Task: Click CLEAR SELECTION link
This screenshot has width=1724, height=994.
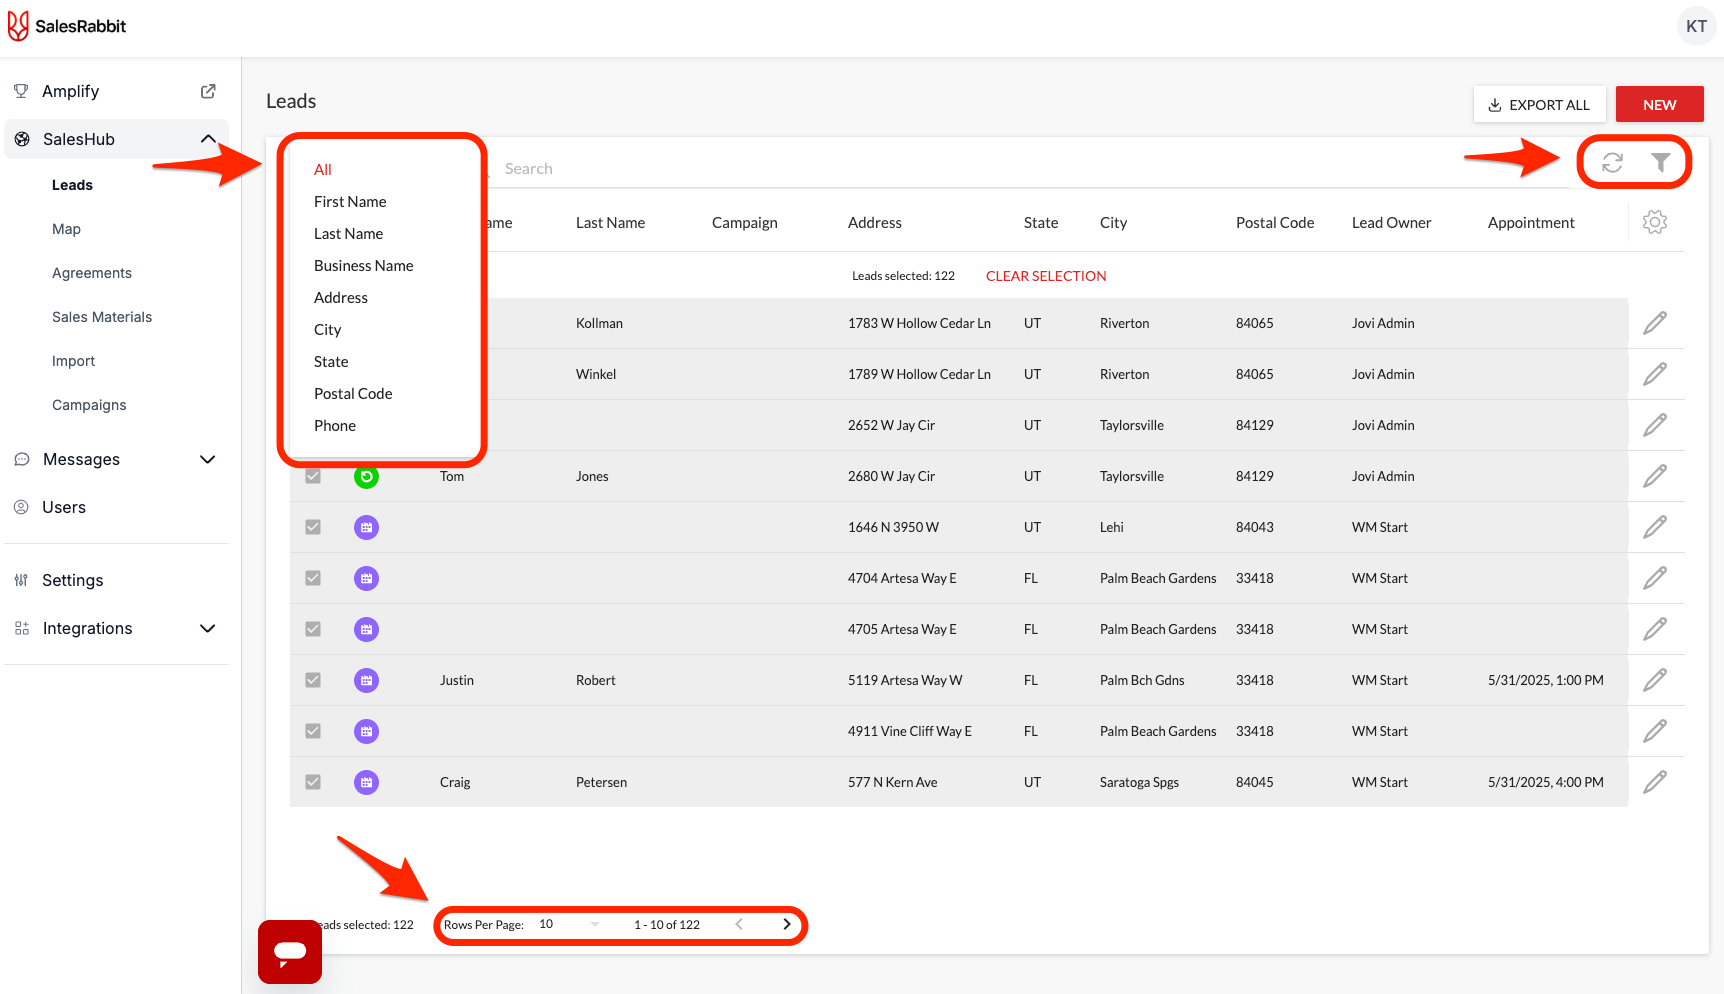Action: 1046,276
